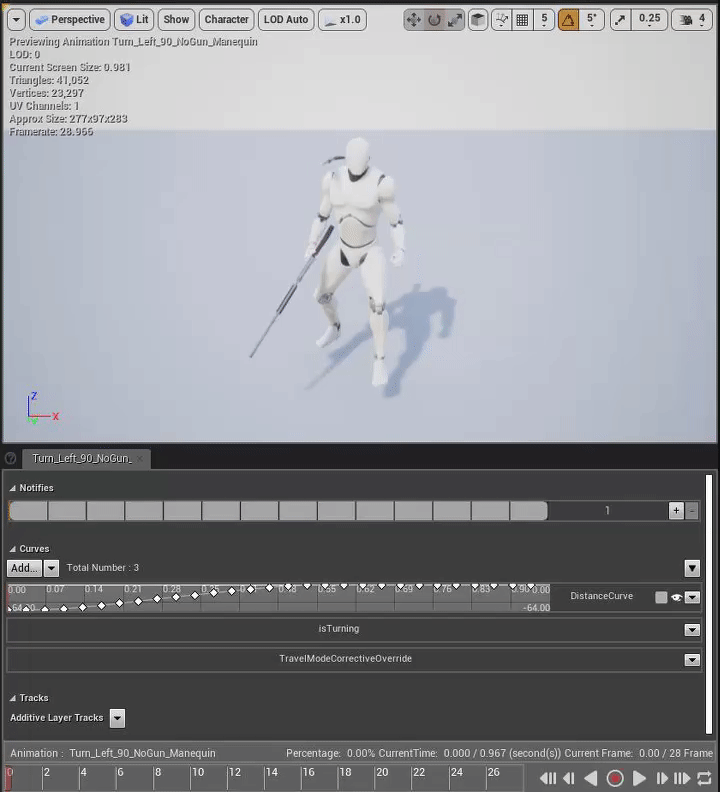
Task: Open the isTurning curve dropdown
Action: (691, 630)
